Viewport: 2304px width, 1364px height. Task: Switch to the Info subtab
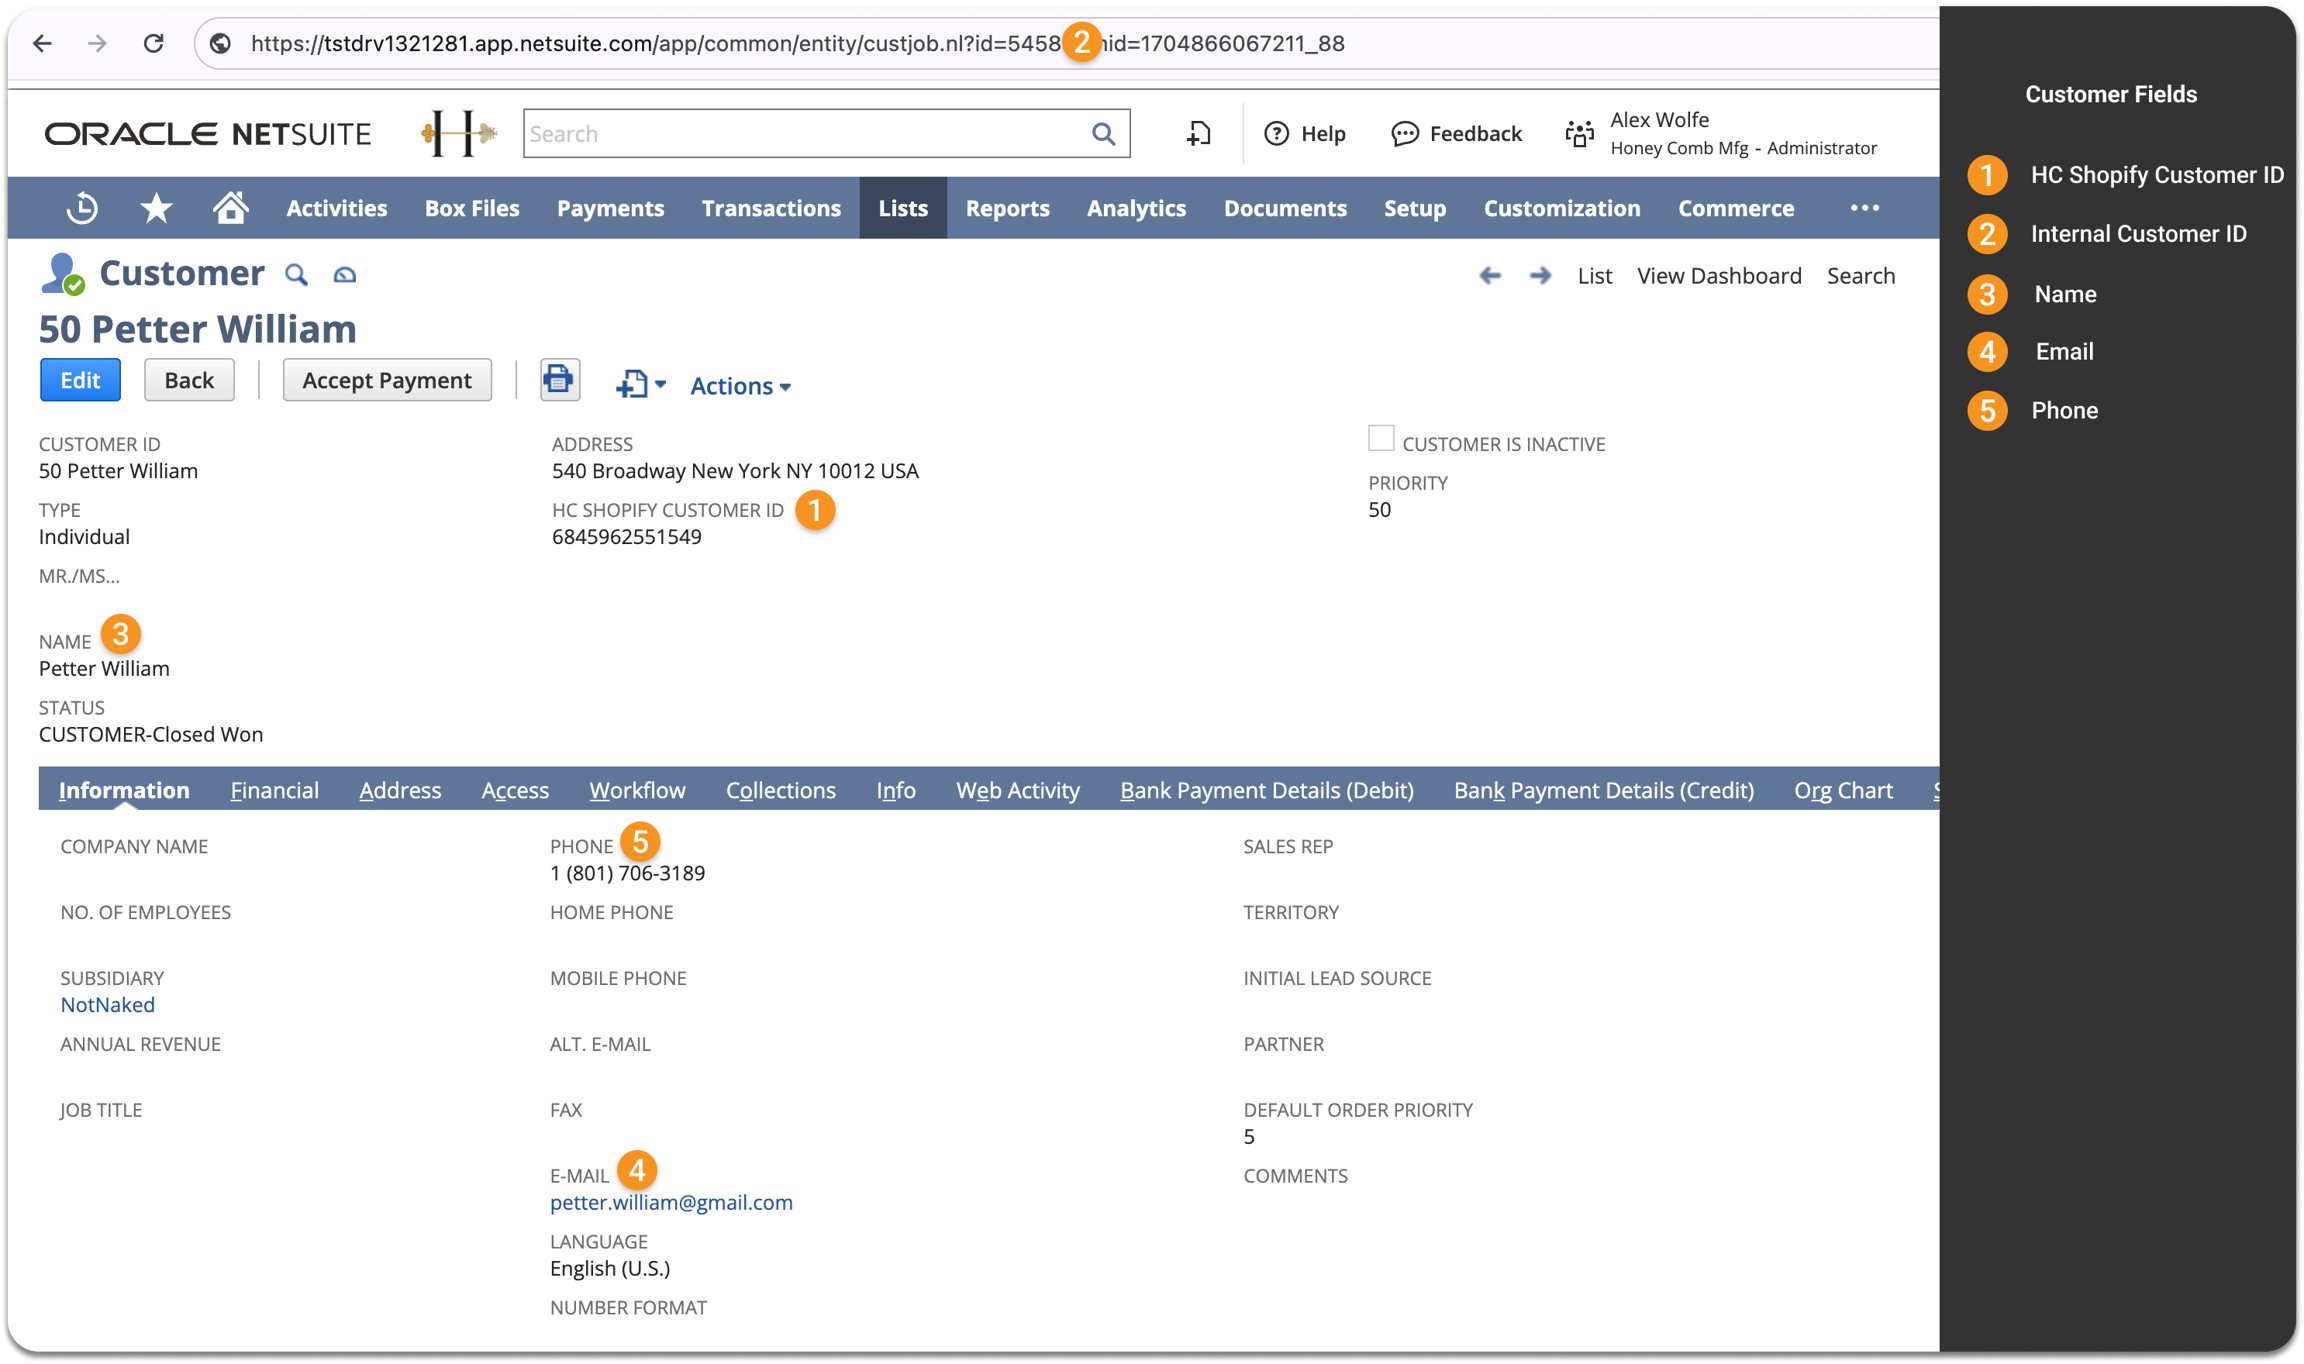896,790
